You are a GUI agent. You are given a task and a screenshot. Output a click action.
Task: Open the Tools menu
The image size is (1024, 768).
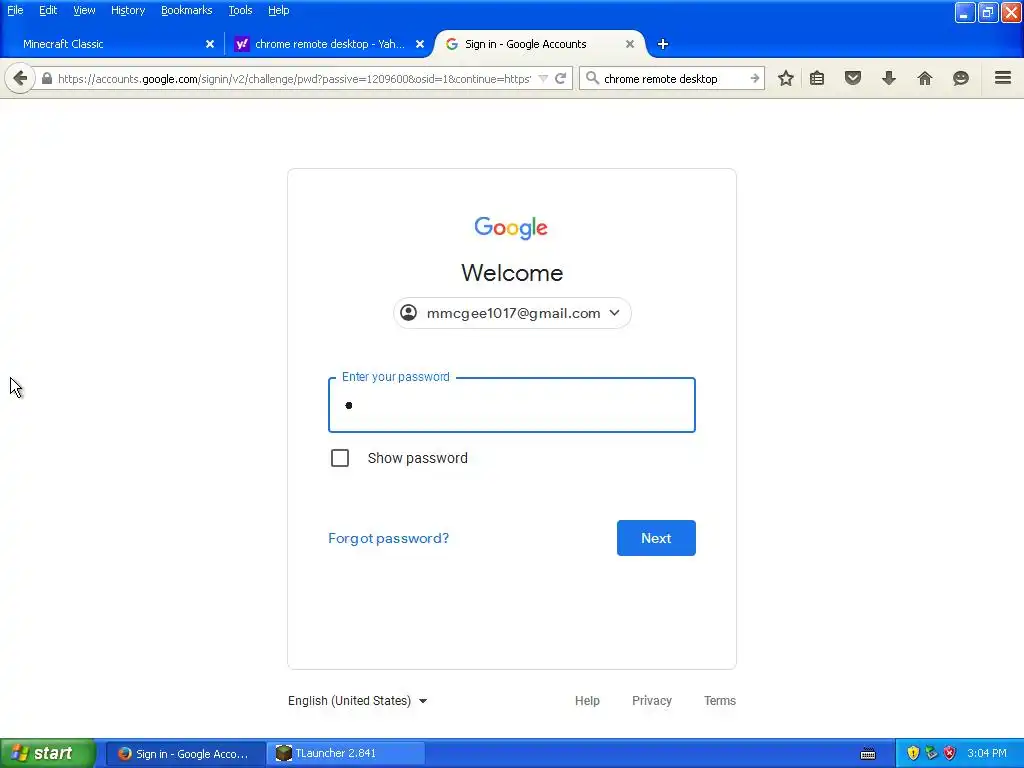tap(240, 10)
